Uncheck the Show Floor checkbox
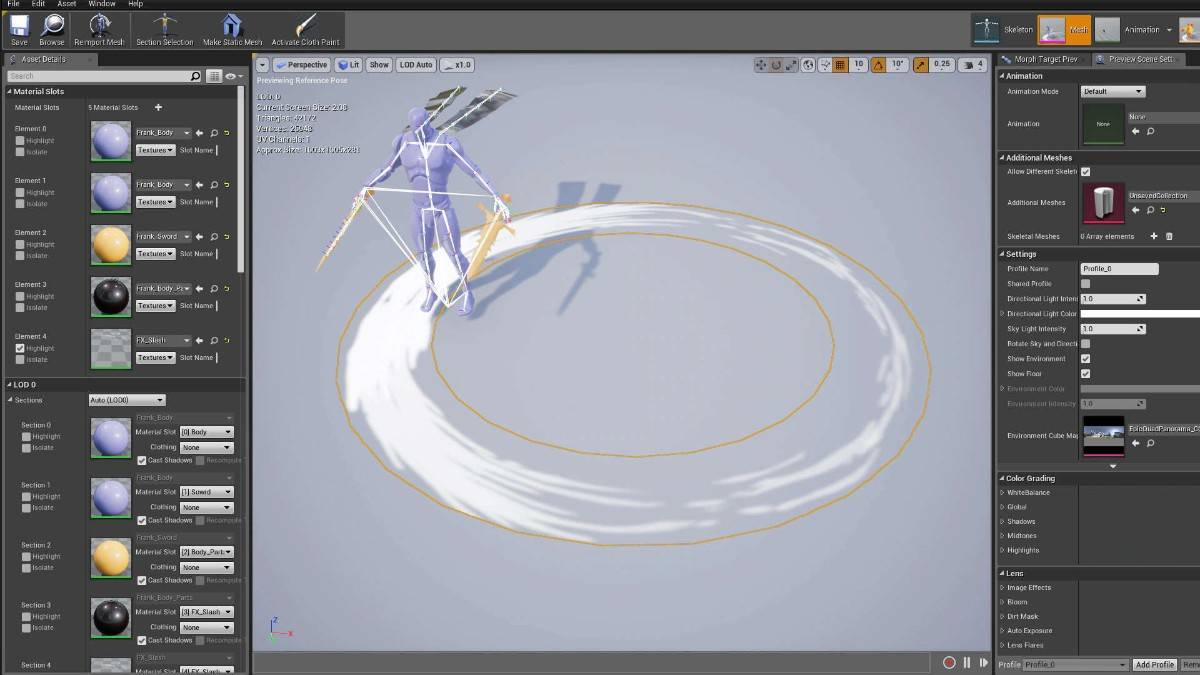This screenshot has width=1200, height=675. point(1086,373)
